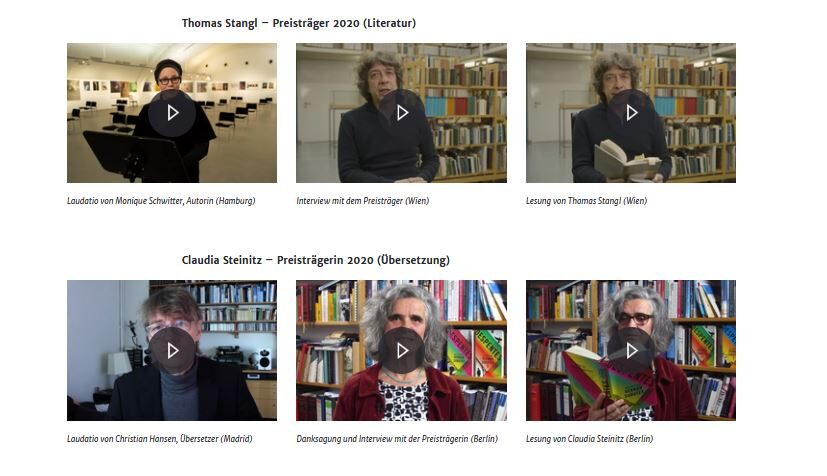This screenshot has width=827, height=476.
Task: Play the Laudatio von Monique Schwitter video
Action: (172, 113)
